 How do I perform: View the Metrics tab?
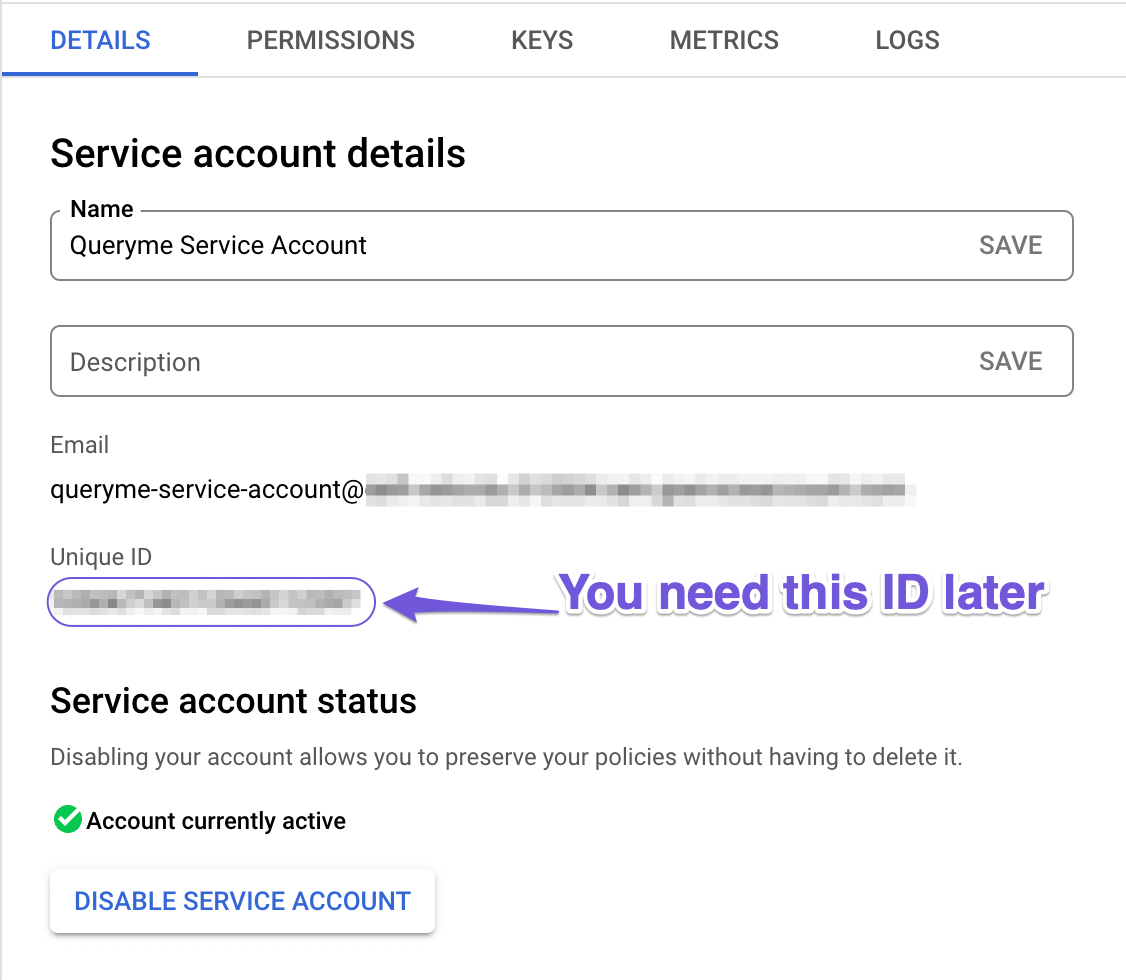(x=724, y=41)
